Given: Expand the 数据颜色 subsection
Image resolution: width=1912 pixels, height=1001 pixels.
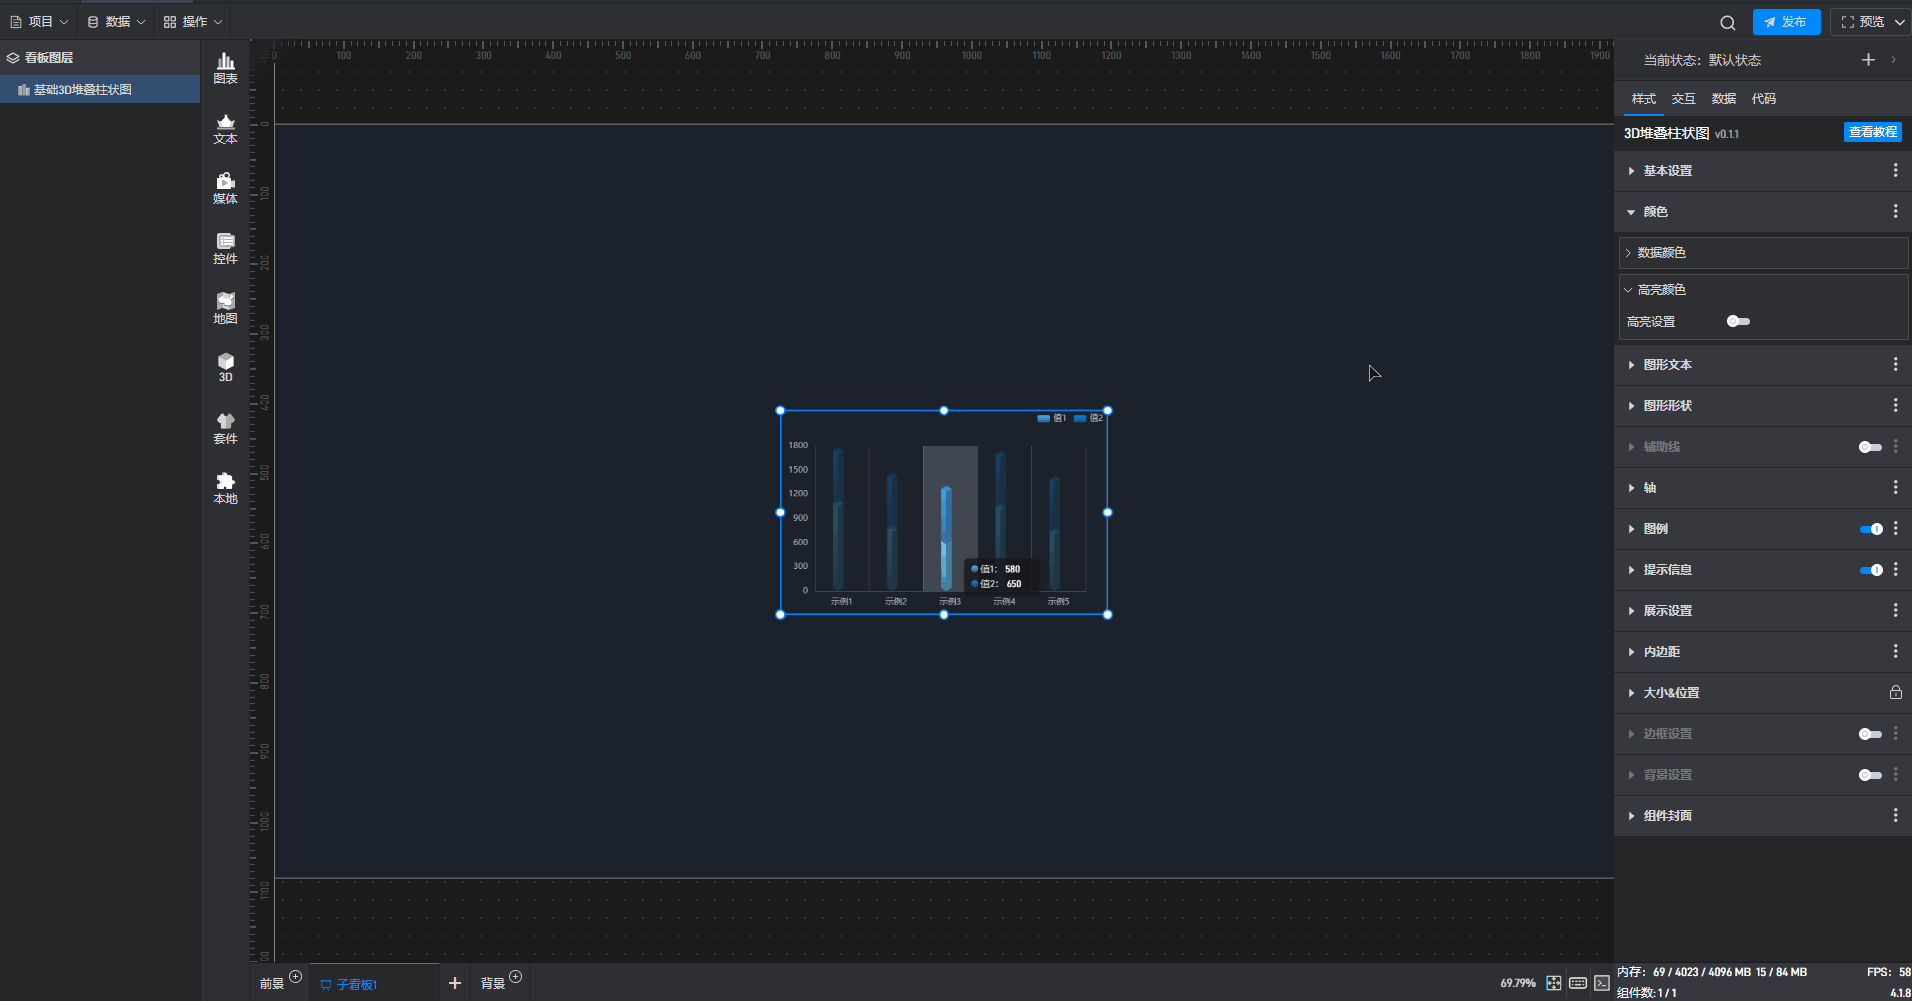Looking at the screenshot, I should 1661,253.
